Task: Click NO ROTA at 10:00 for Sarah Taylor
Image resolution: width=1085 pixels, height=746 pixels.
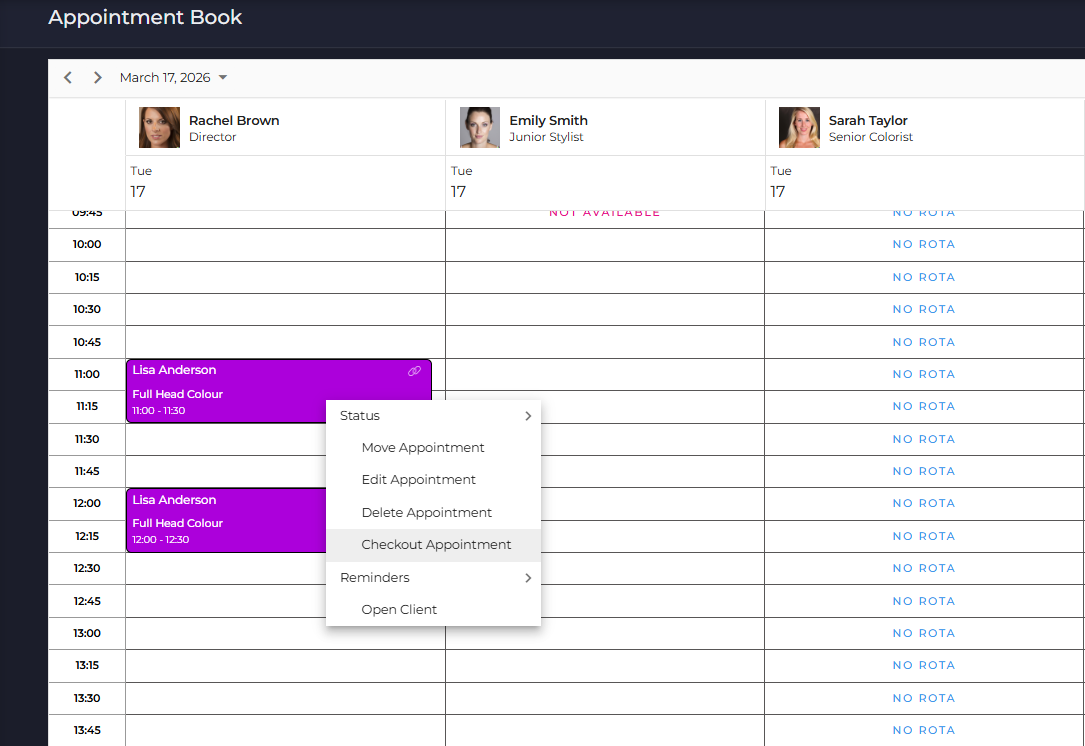Action: [x=922, y=244]
